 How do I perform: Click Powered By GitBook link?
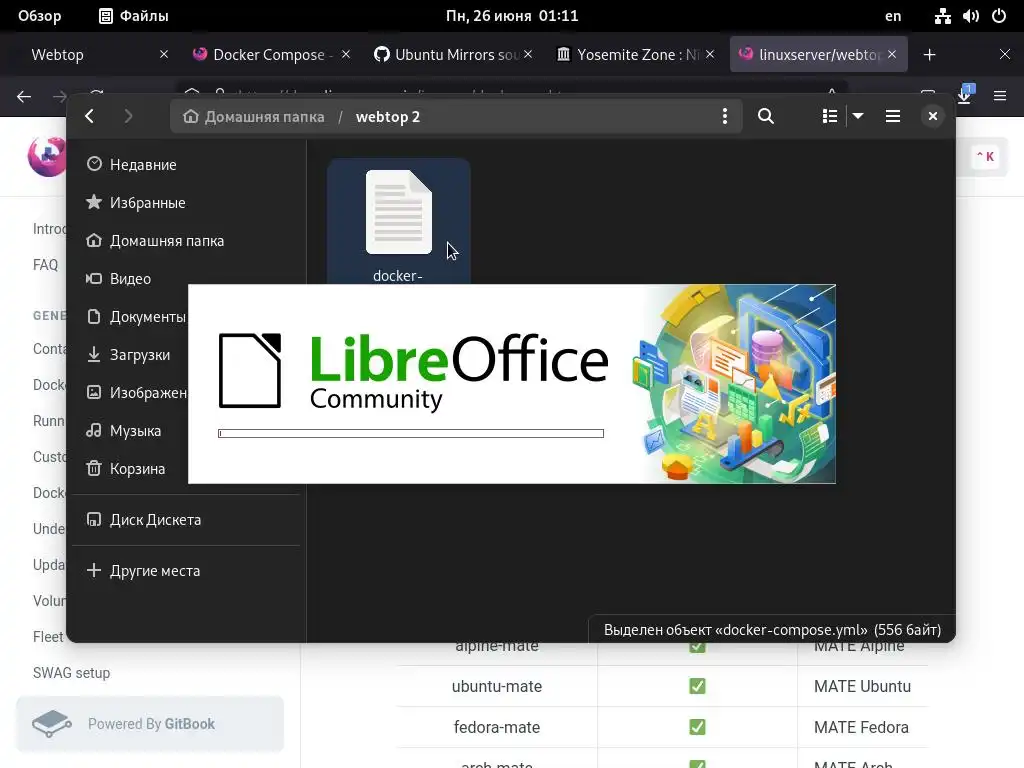pyautogui.click(x=150, y=724)
